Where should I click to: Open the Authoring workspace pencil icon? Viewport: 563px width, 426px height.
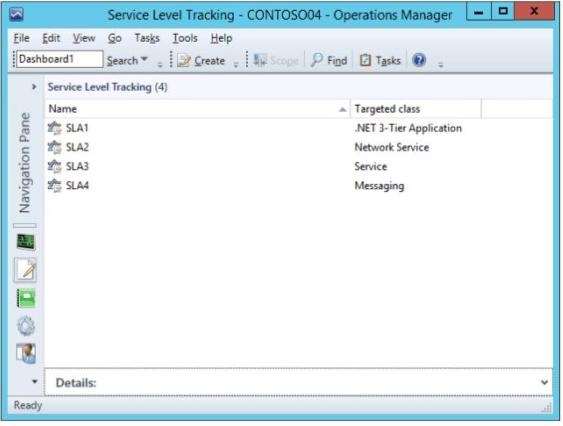pos(25,270)
